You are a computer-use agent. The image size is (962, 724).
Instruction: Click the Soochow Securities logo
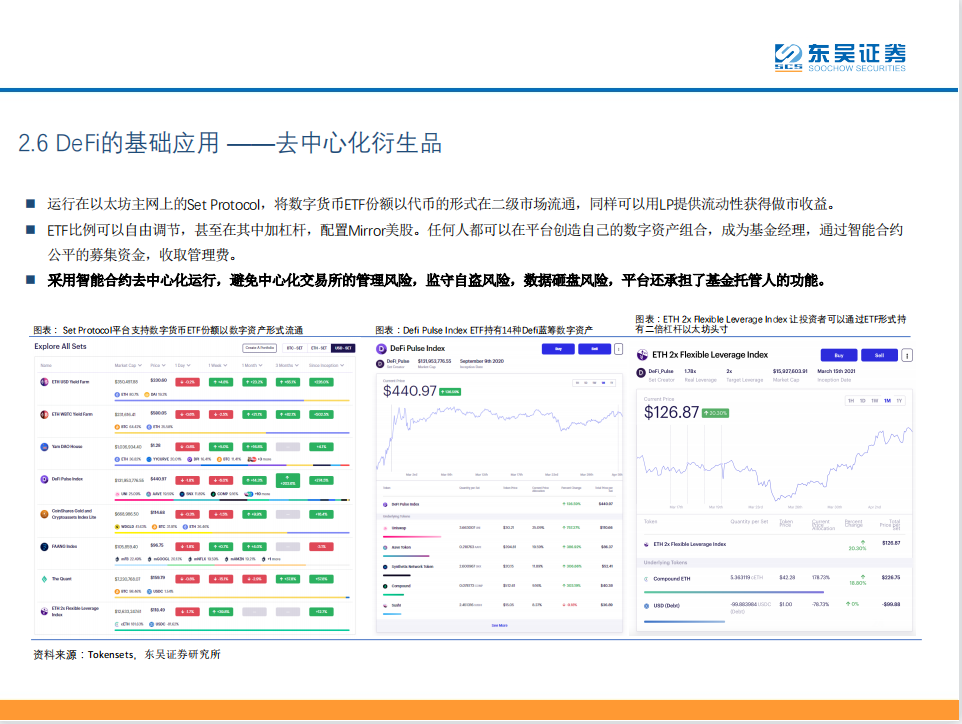click(x=840, y=55)
